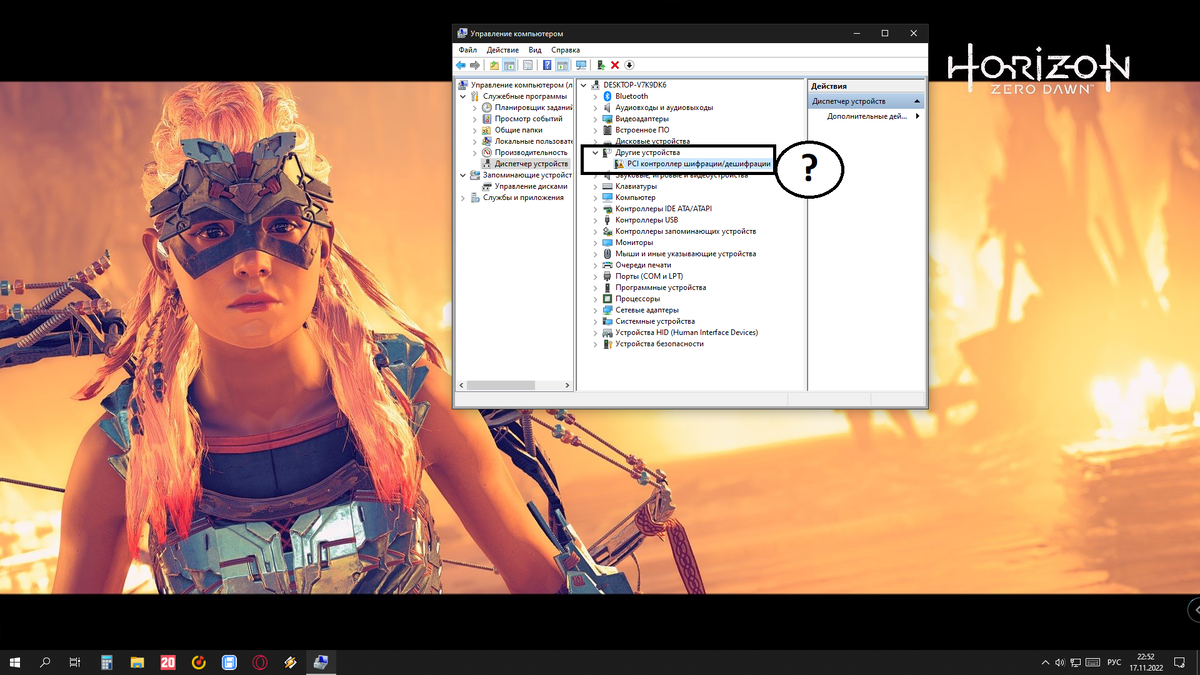Open the Справка menu

coord(565,50)
